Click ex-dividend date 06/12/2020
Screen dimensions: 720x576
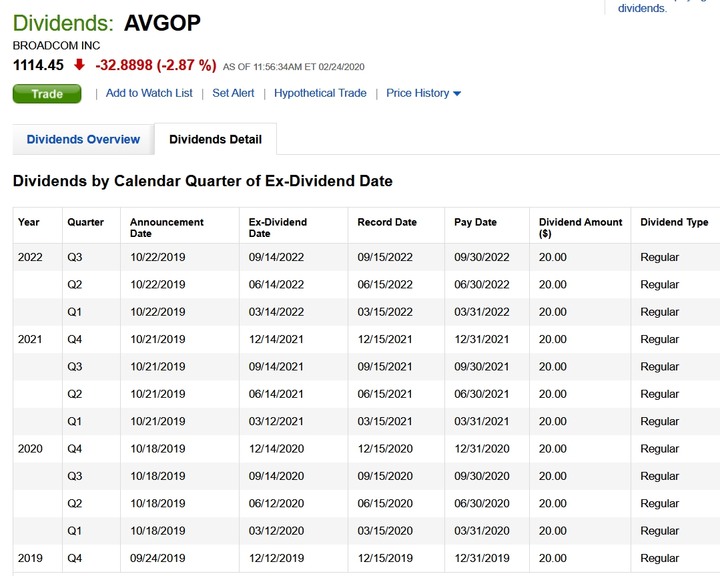tap(276, 503)
